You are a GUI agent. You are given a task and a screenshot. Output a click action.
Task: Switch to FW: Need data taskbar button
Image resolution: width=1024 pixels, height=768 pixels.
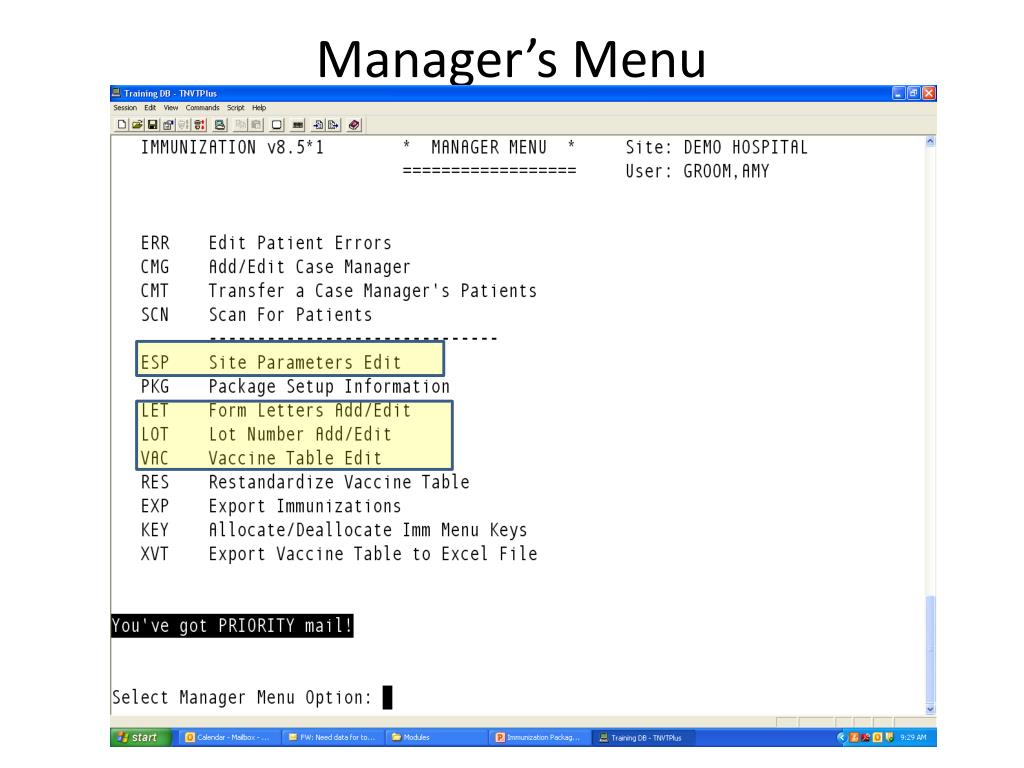point(332,737)
